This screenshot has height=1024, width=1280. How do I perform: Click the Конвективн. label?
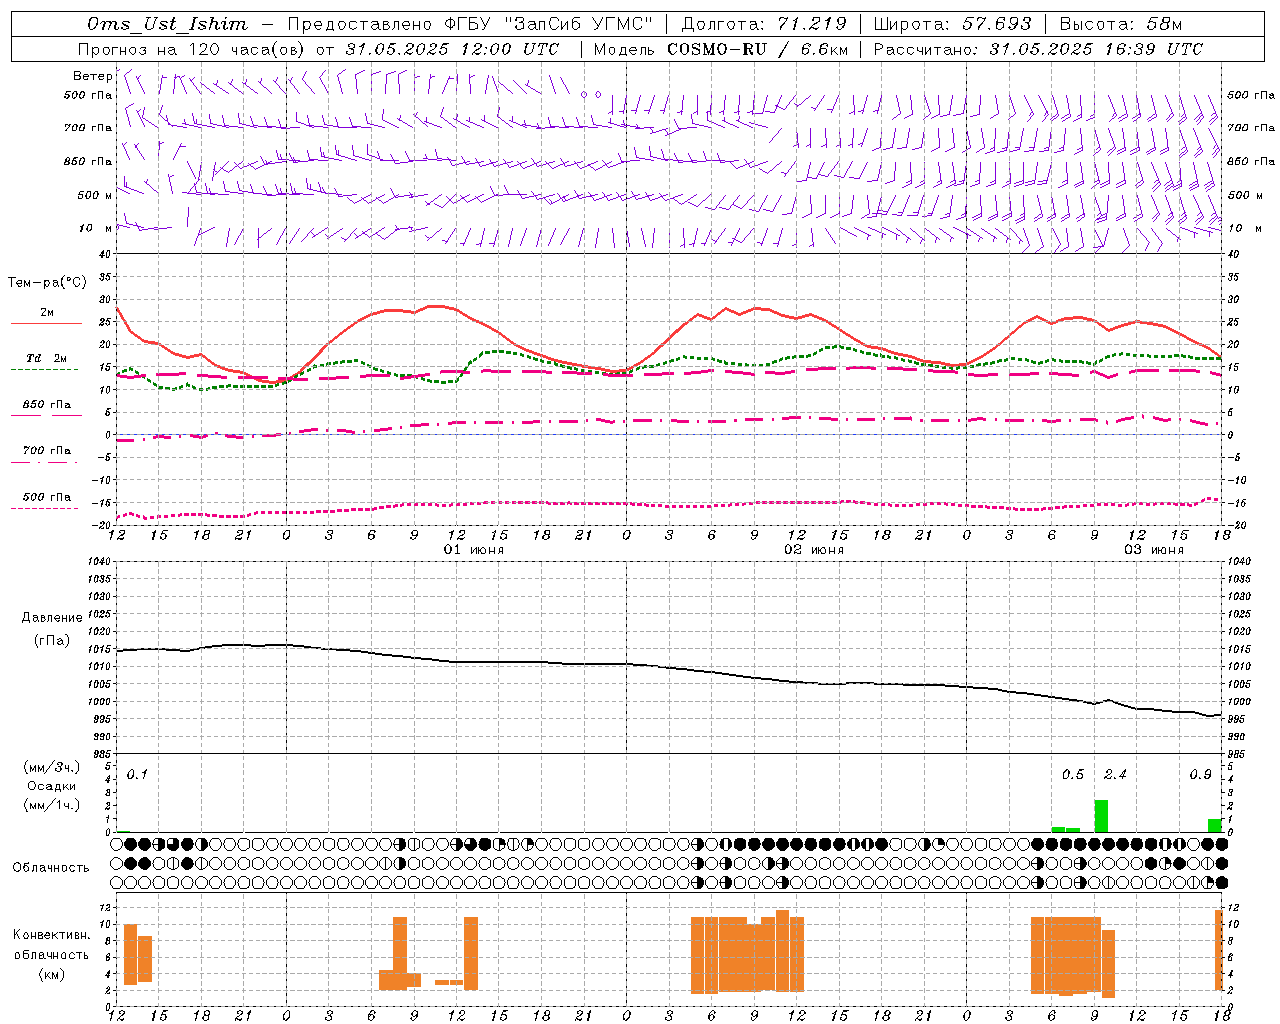coord(52,935)
